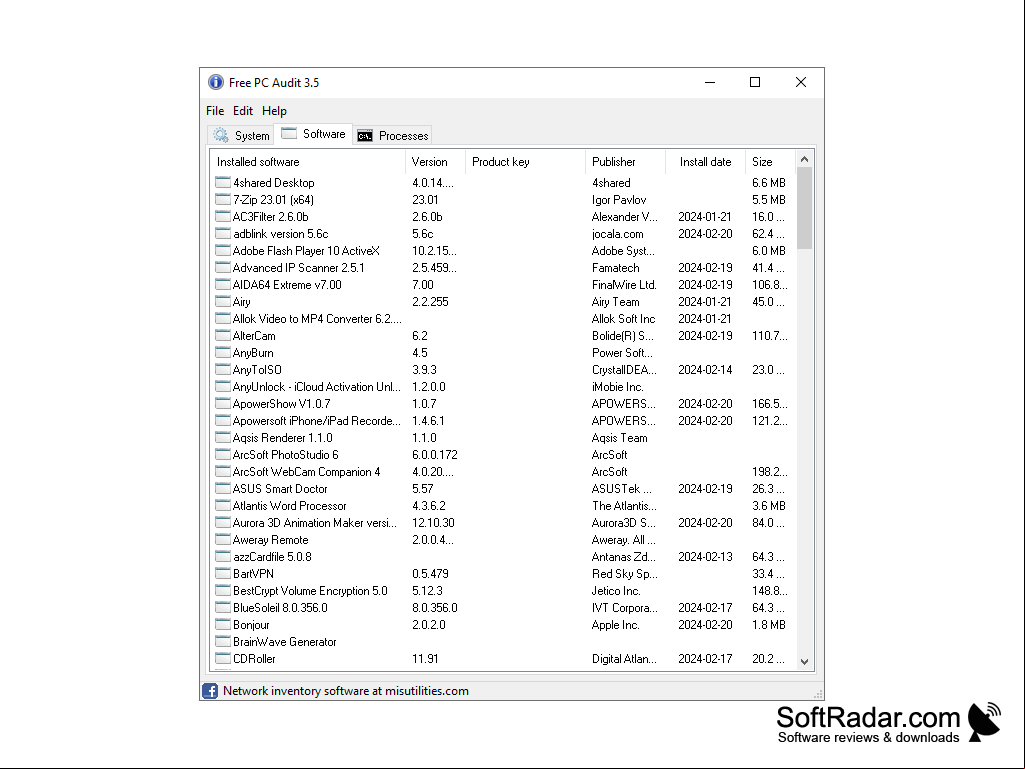Click publisher Igor Pavlov cell
1025x769 pixels.
click(618, 199)
